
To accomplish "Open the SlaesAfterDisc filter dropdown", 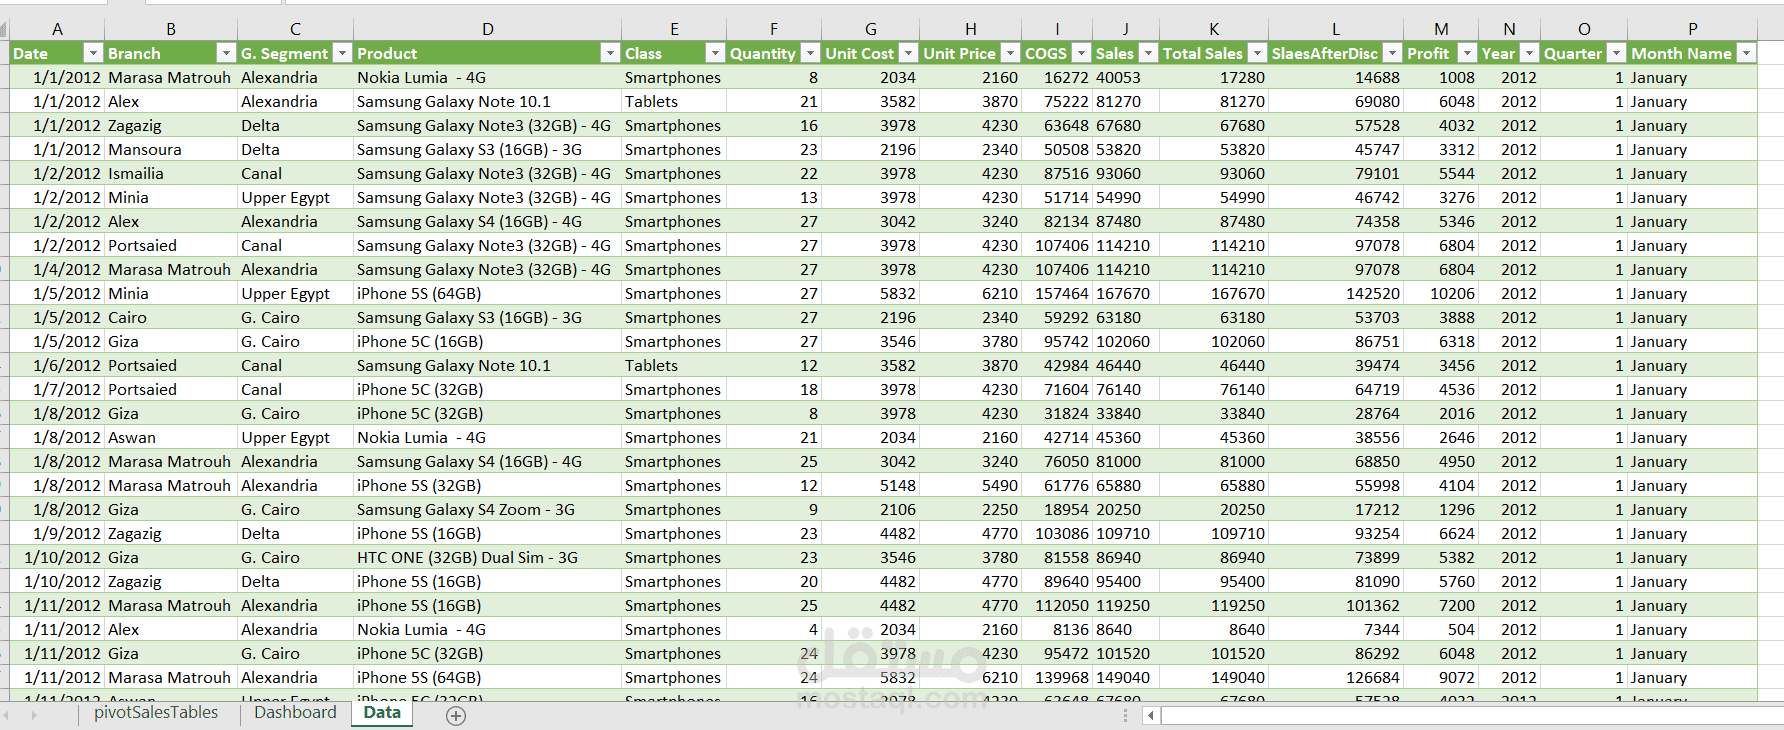I will click(x=1392, y=53).
